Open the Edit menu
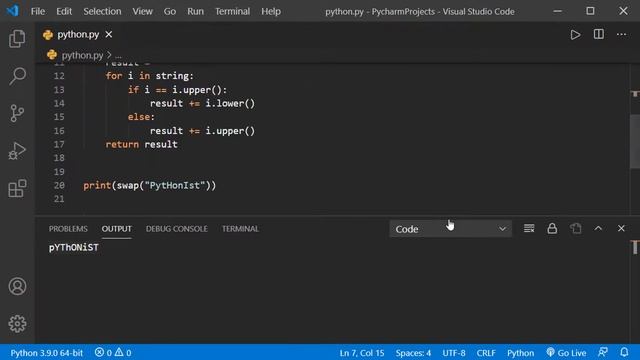 [64, 11]
